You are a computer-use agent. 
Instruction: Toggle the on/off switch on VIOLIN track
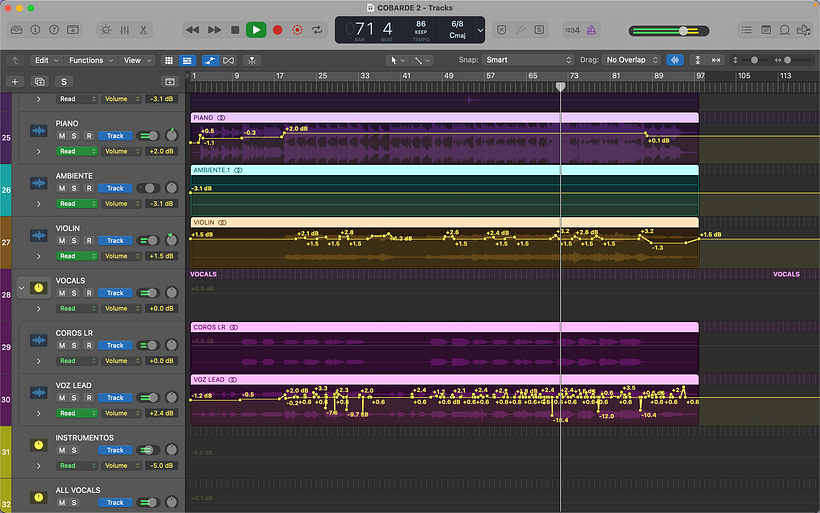coord(149,241)
